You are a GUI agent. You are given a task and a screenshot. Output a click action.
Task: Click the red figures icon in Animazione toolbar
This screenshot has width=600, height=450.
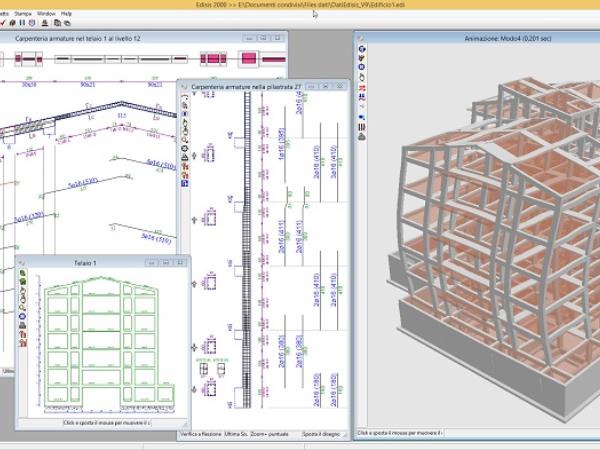(x=362, y=88)
